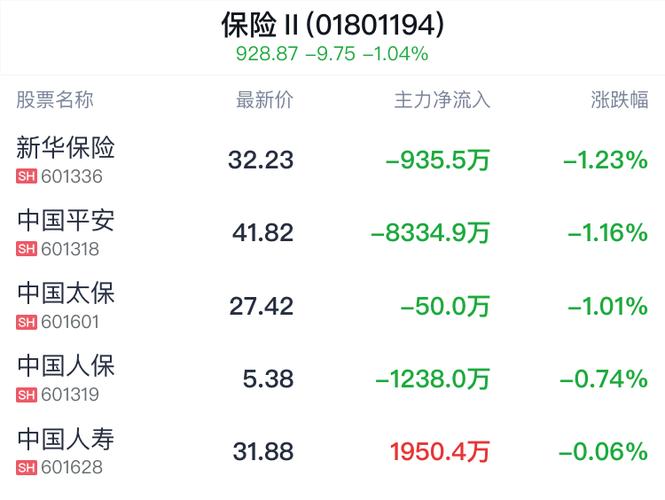Click the SH badge beside code 601628
The height and width of the screenshot is (500, 665).
coord(26,467)
